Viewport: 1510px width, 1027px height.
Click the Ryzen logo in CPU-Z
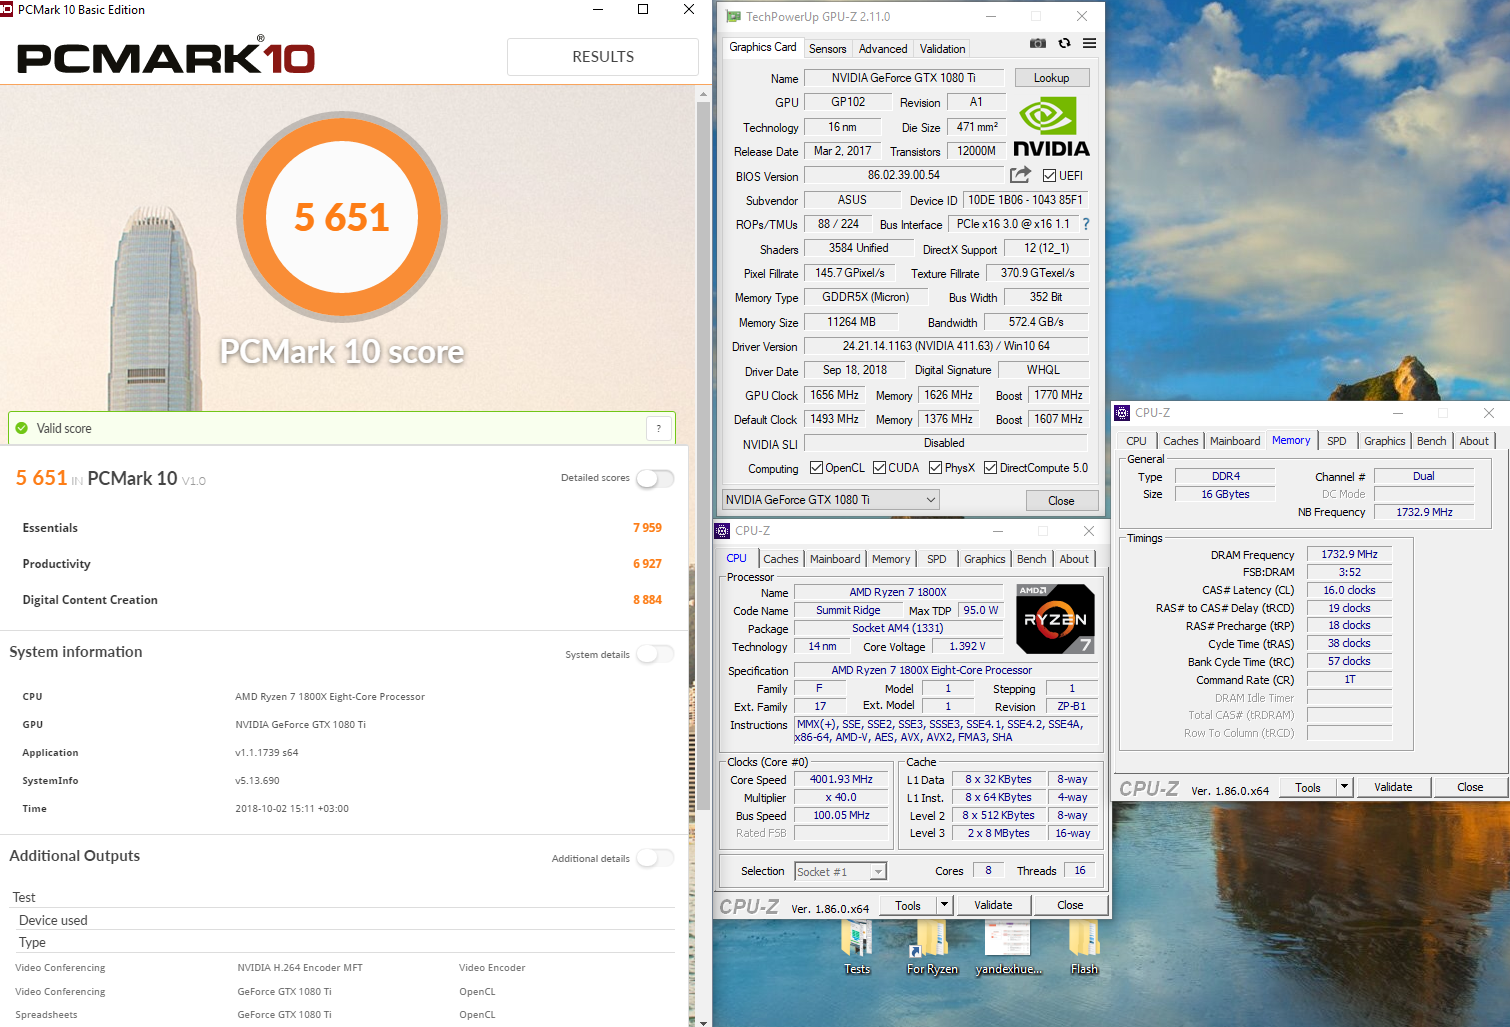[x=1055, y=619]
